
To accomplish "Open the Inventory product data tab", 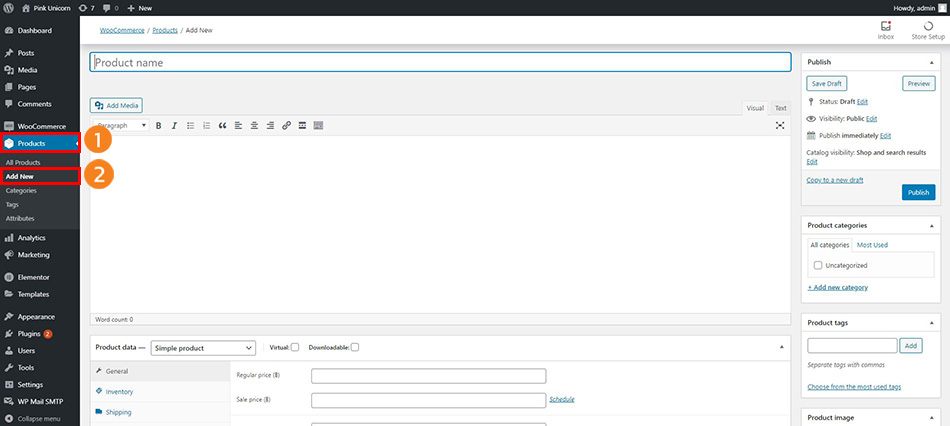I will 119,391.
